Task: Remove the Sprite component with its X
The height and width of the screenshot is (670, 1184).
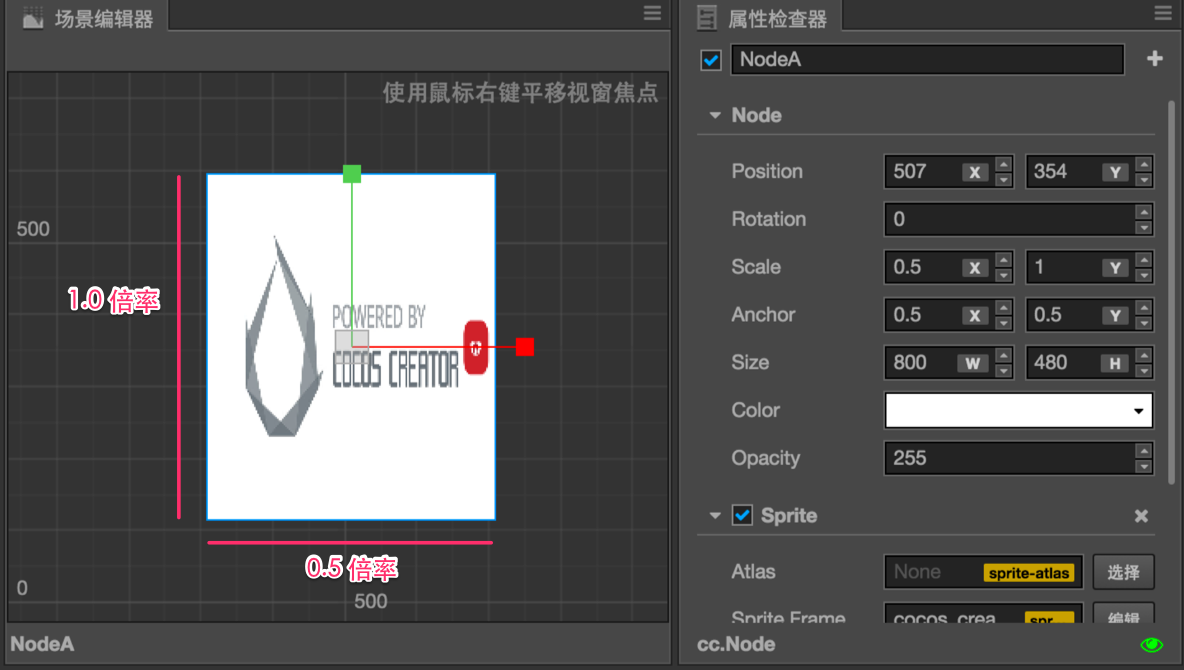Action: pyautogui.click(x=1141, y=516)
